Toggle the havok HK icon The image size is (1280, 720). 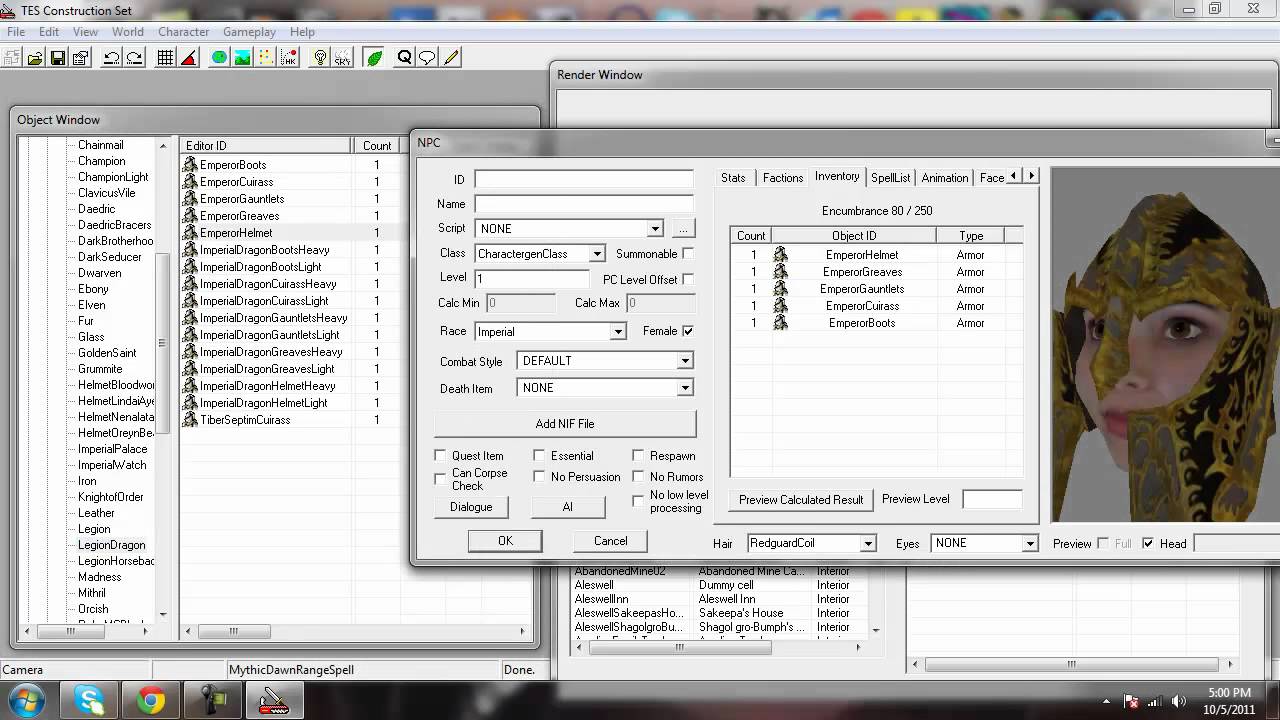pyautogui.click(x=288, y=58)
